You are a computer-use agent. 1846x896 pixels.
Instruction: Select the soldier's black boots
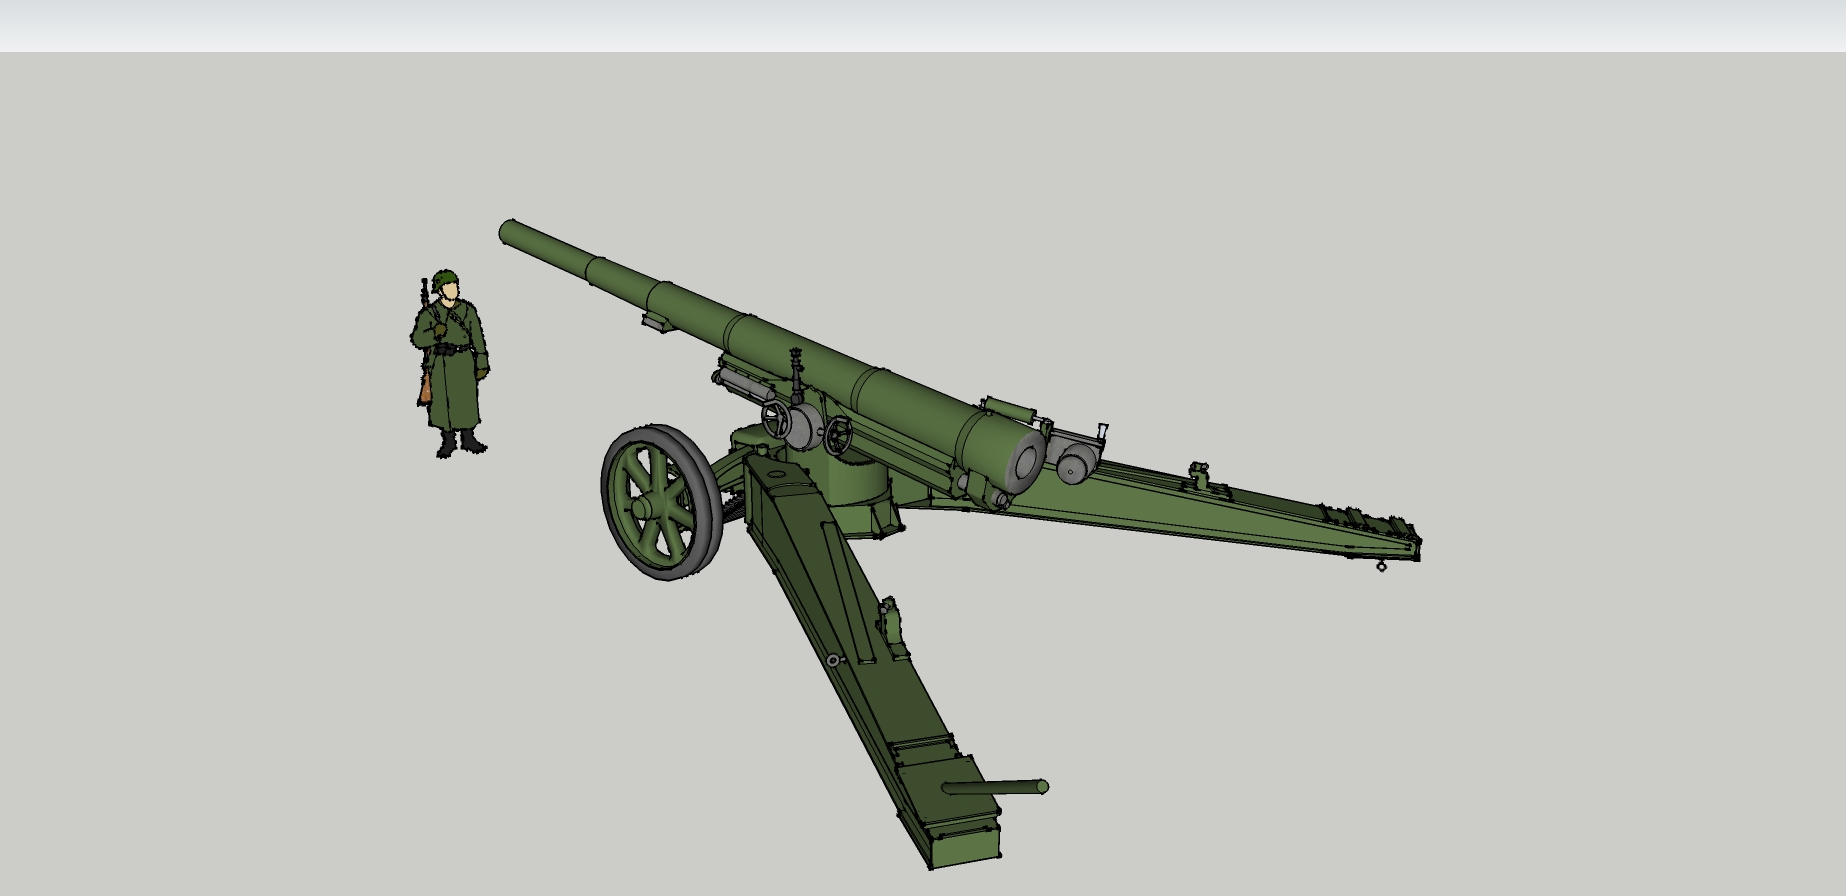pos(460,443)
